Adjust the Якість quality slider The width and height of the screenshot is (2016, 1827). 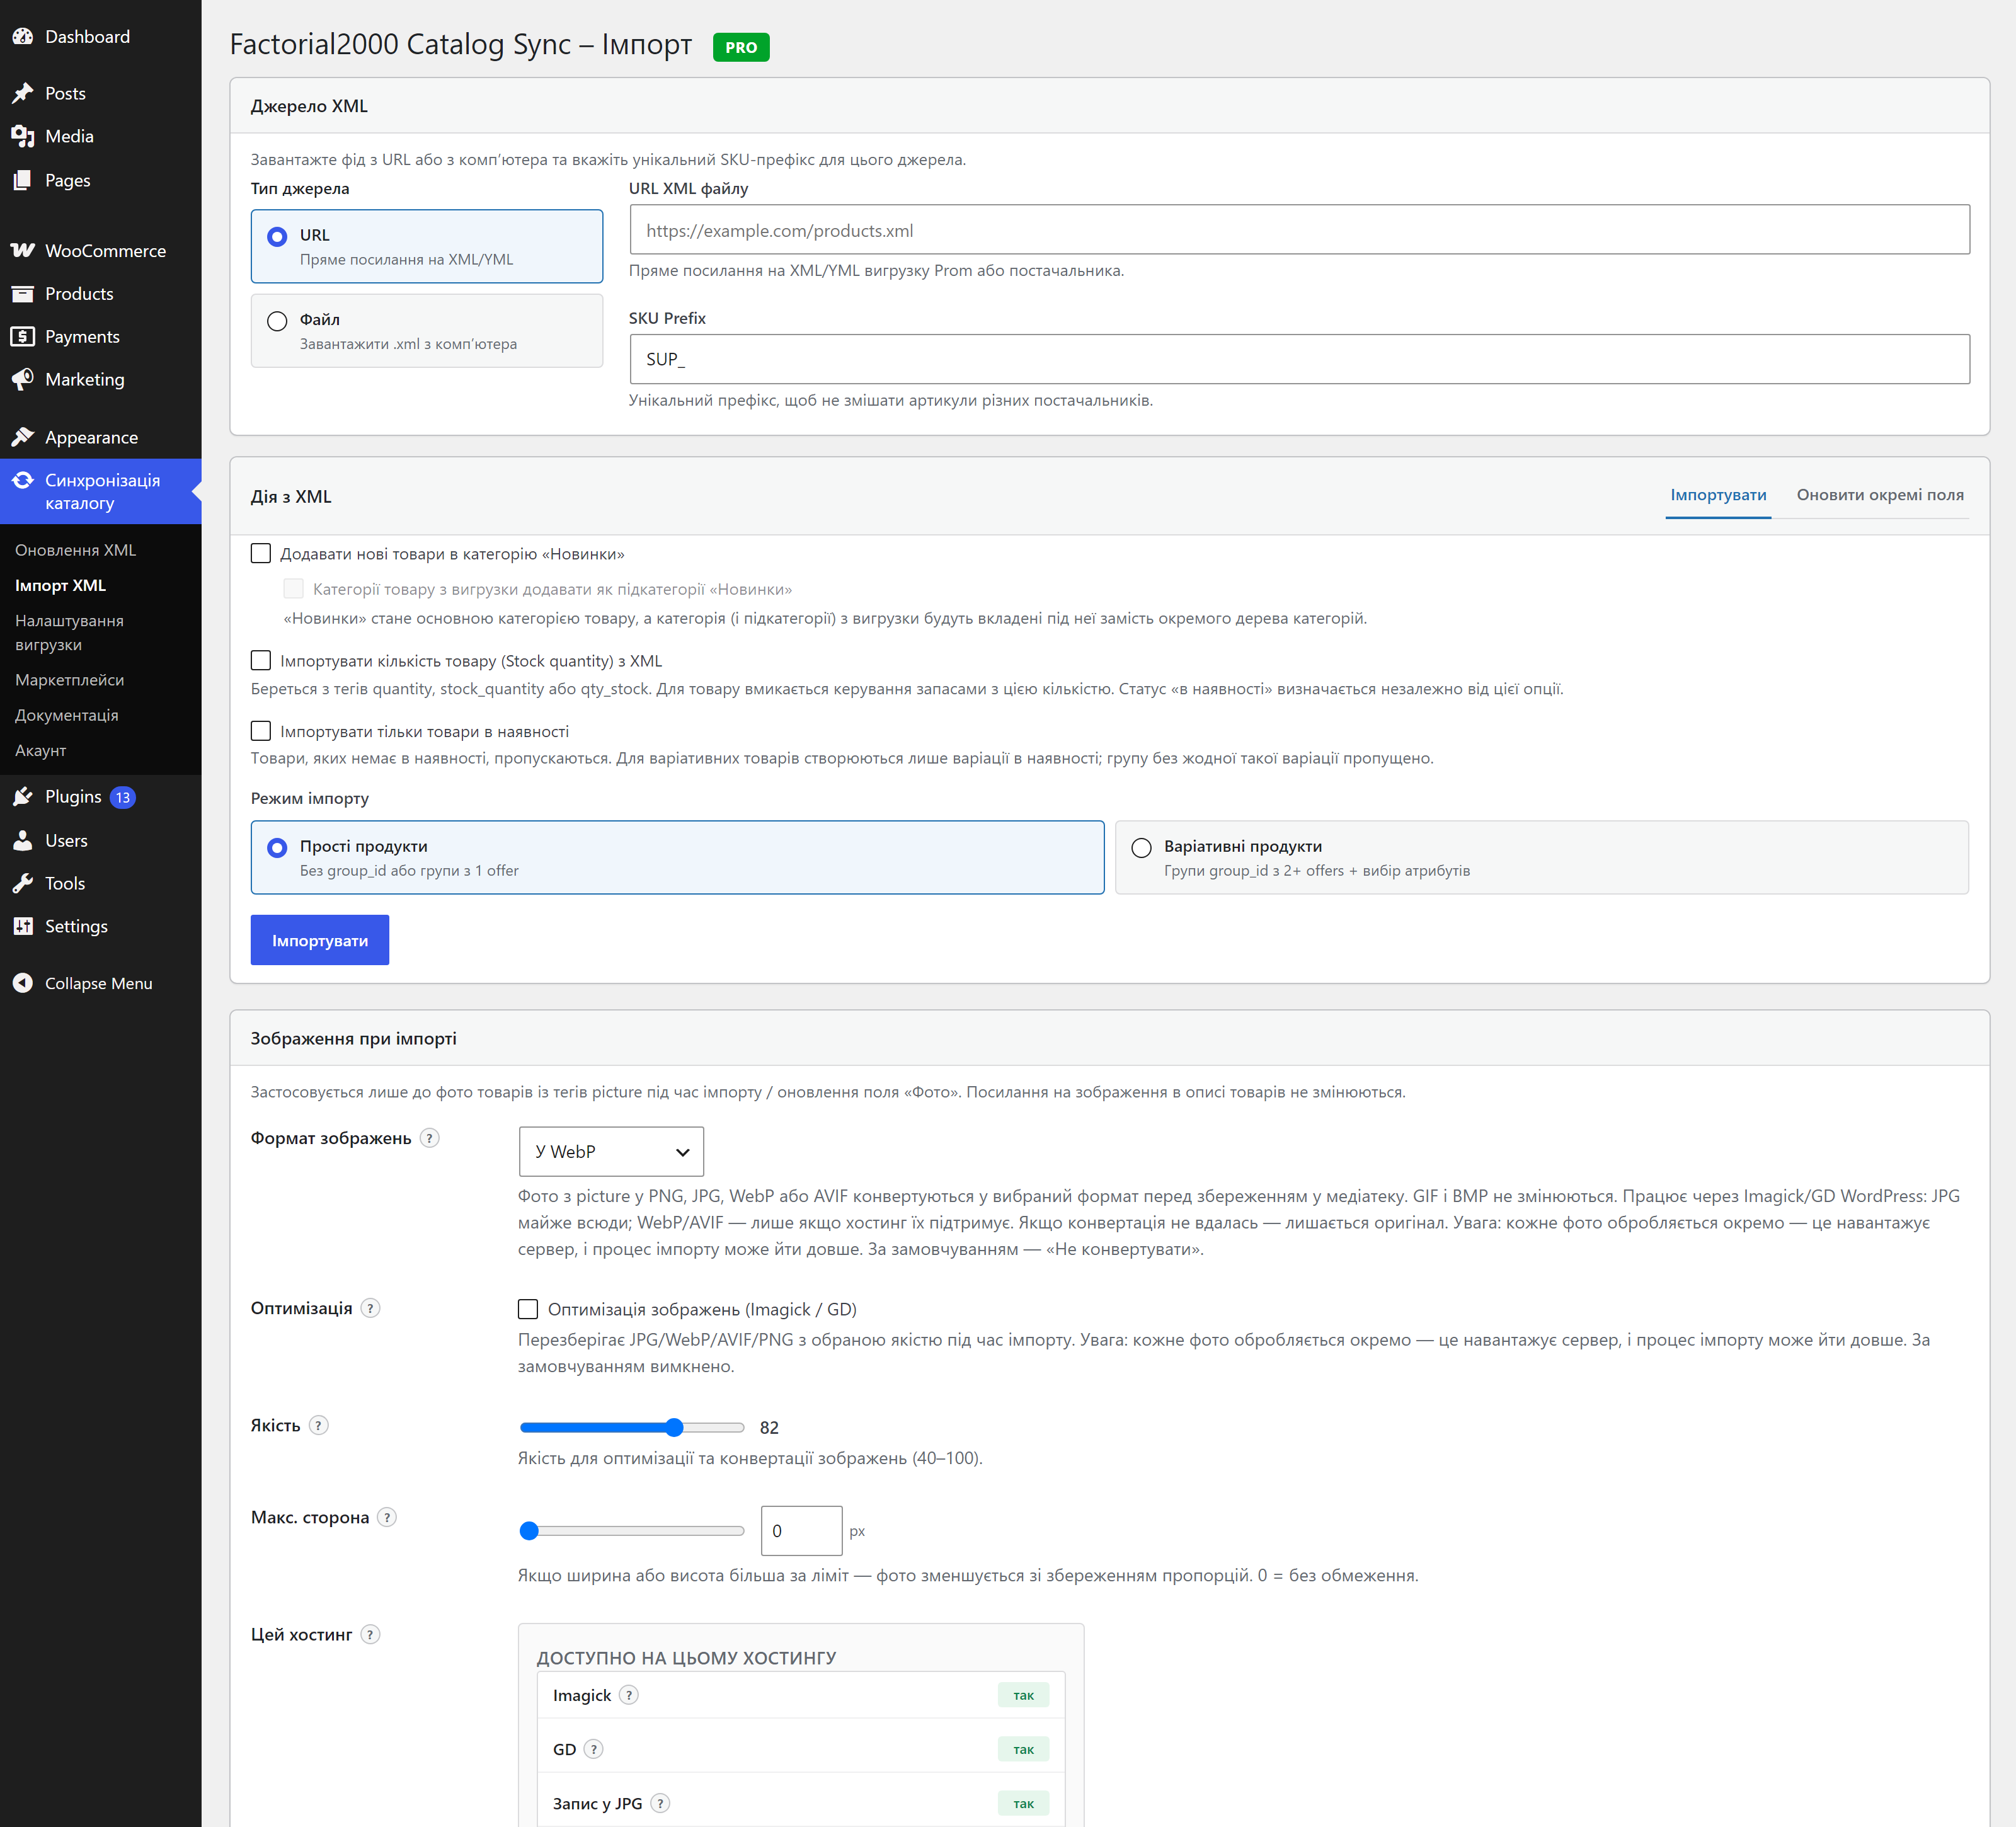point(632,1427)
